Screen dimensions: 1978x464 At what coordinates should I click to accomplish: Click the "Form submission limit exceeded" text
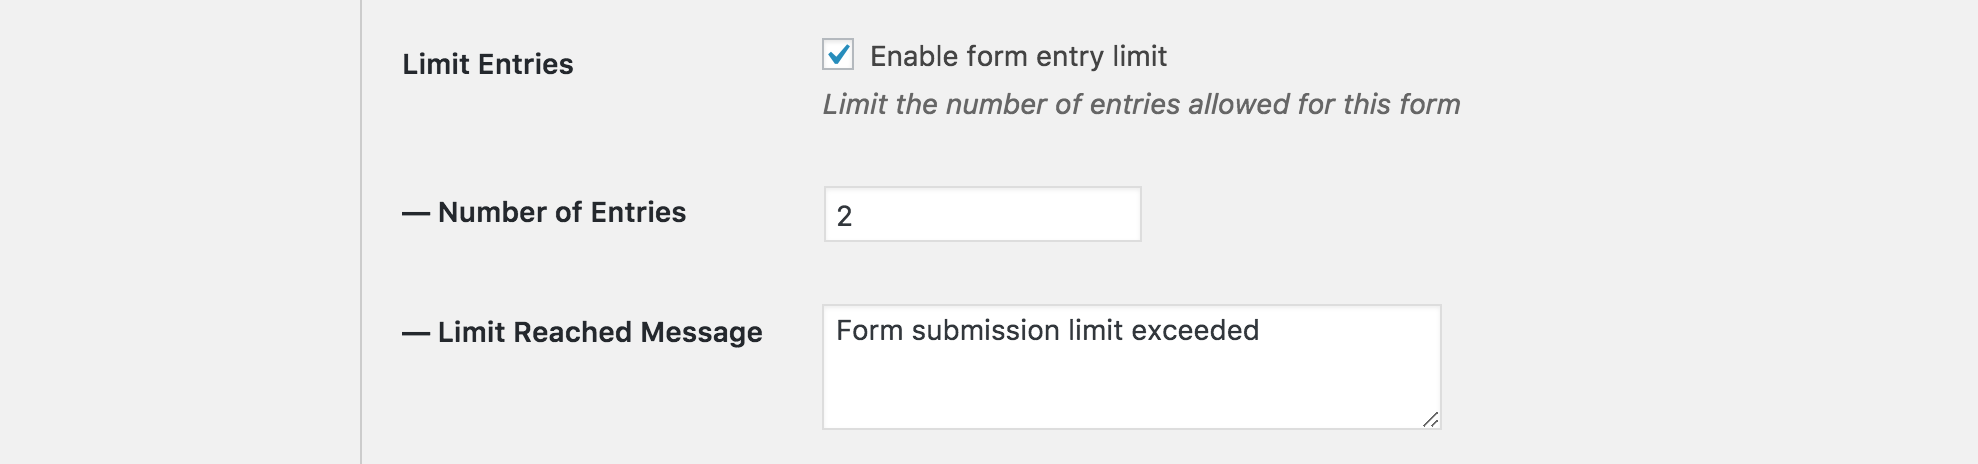[1047, 331]
